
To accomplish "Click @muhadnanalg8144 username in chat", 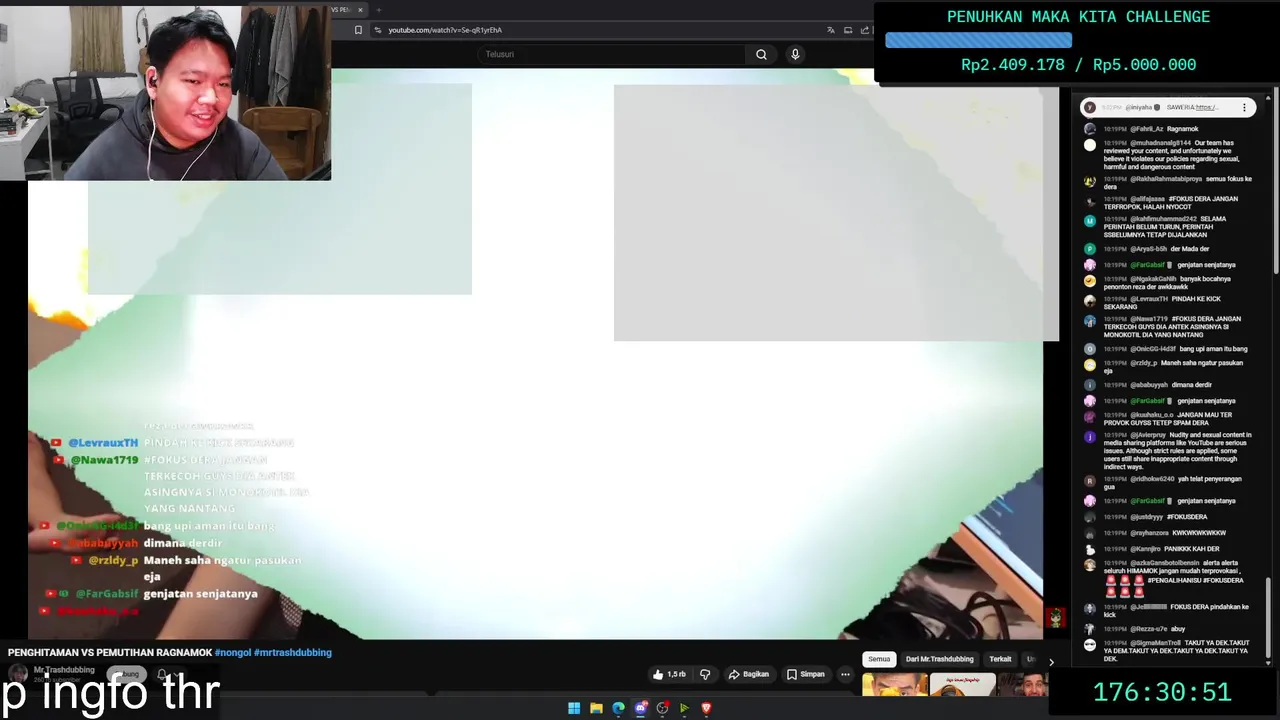I will pyautogui.click(x=1161, y=143).
